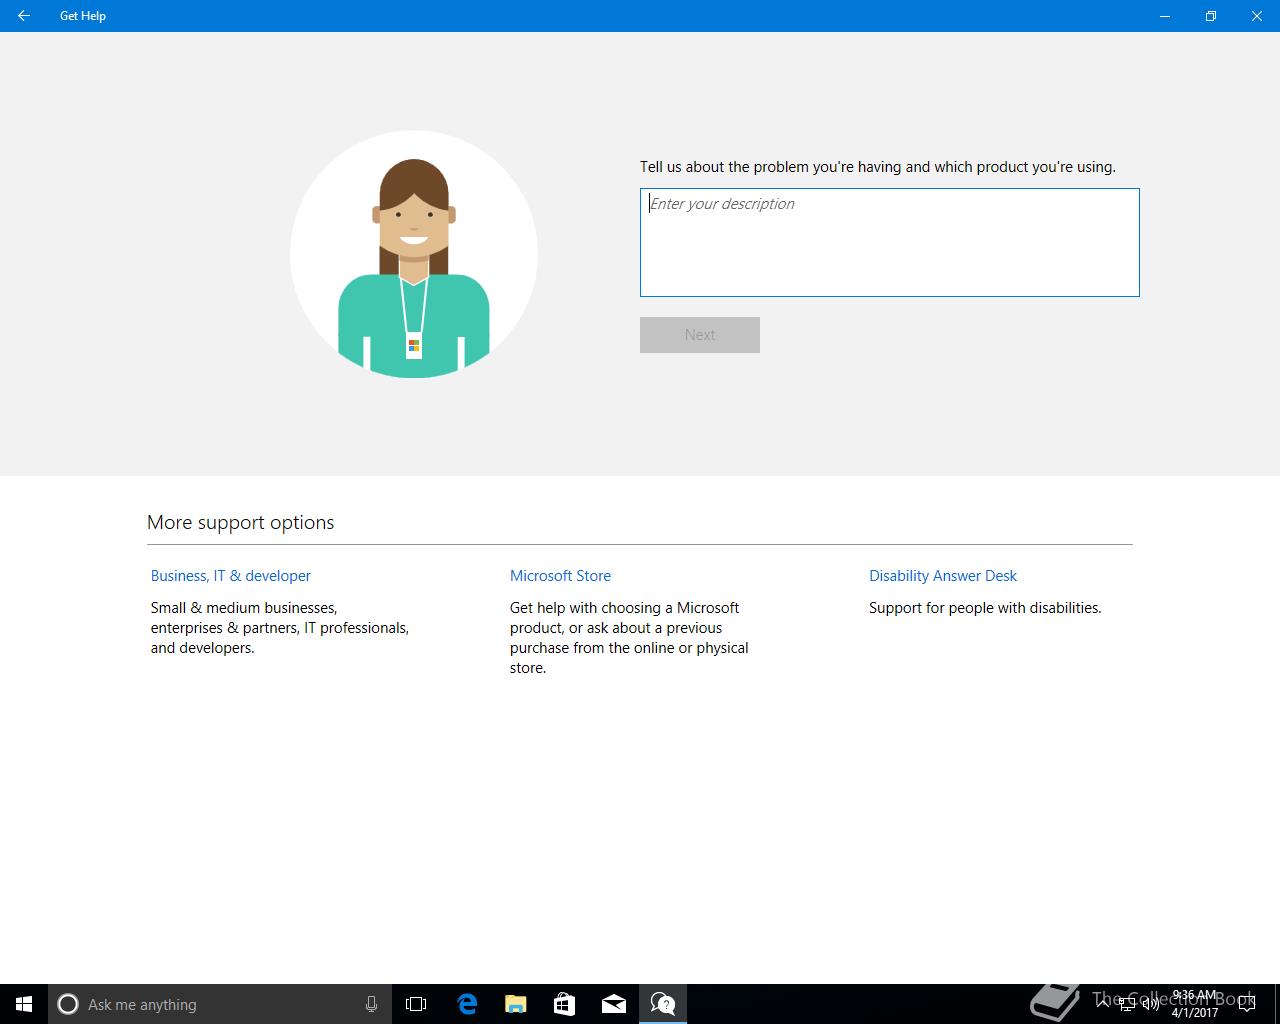Click the support agent avatar image
The image size is (1280, 1024).
pos(414,254)
